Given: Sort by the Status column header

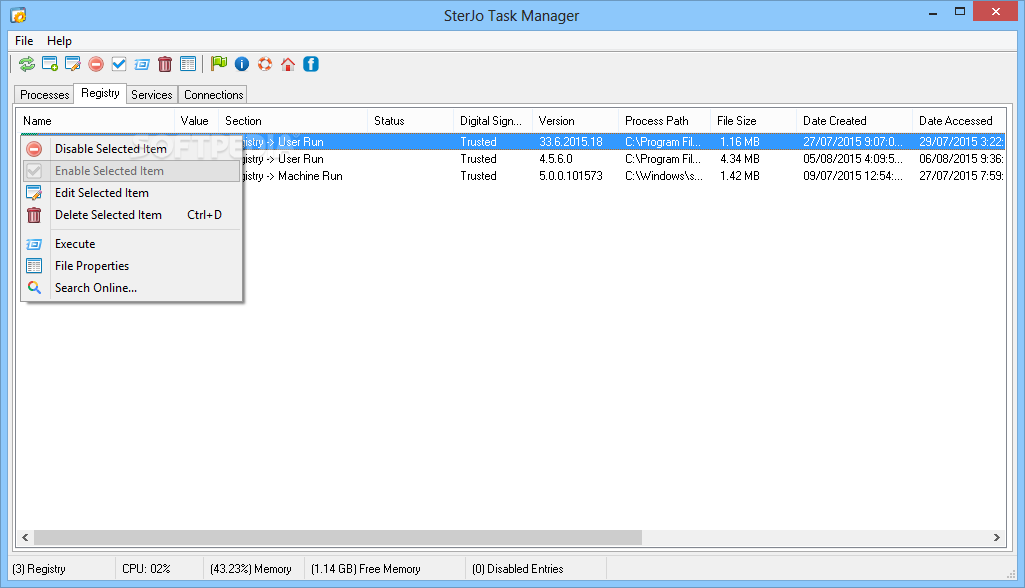Looking at the screenshot, I should (x=411, y=121).
